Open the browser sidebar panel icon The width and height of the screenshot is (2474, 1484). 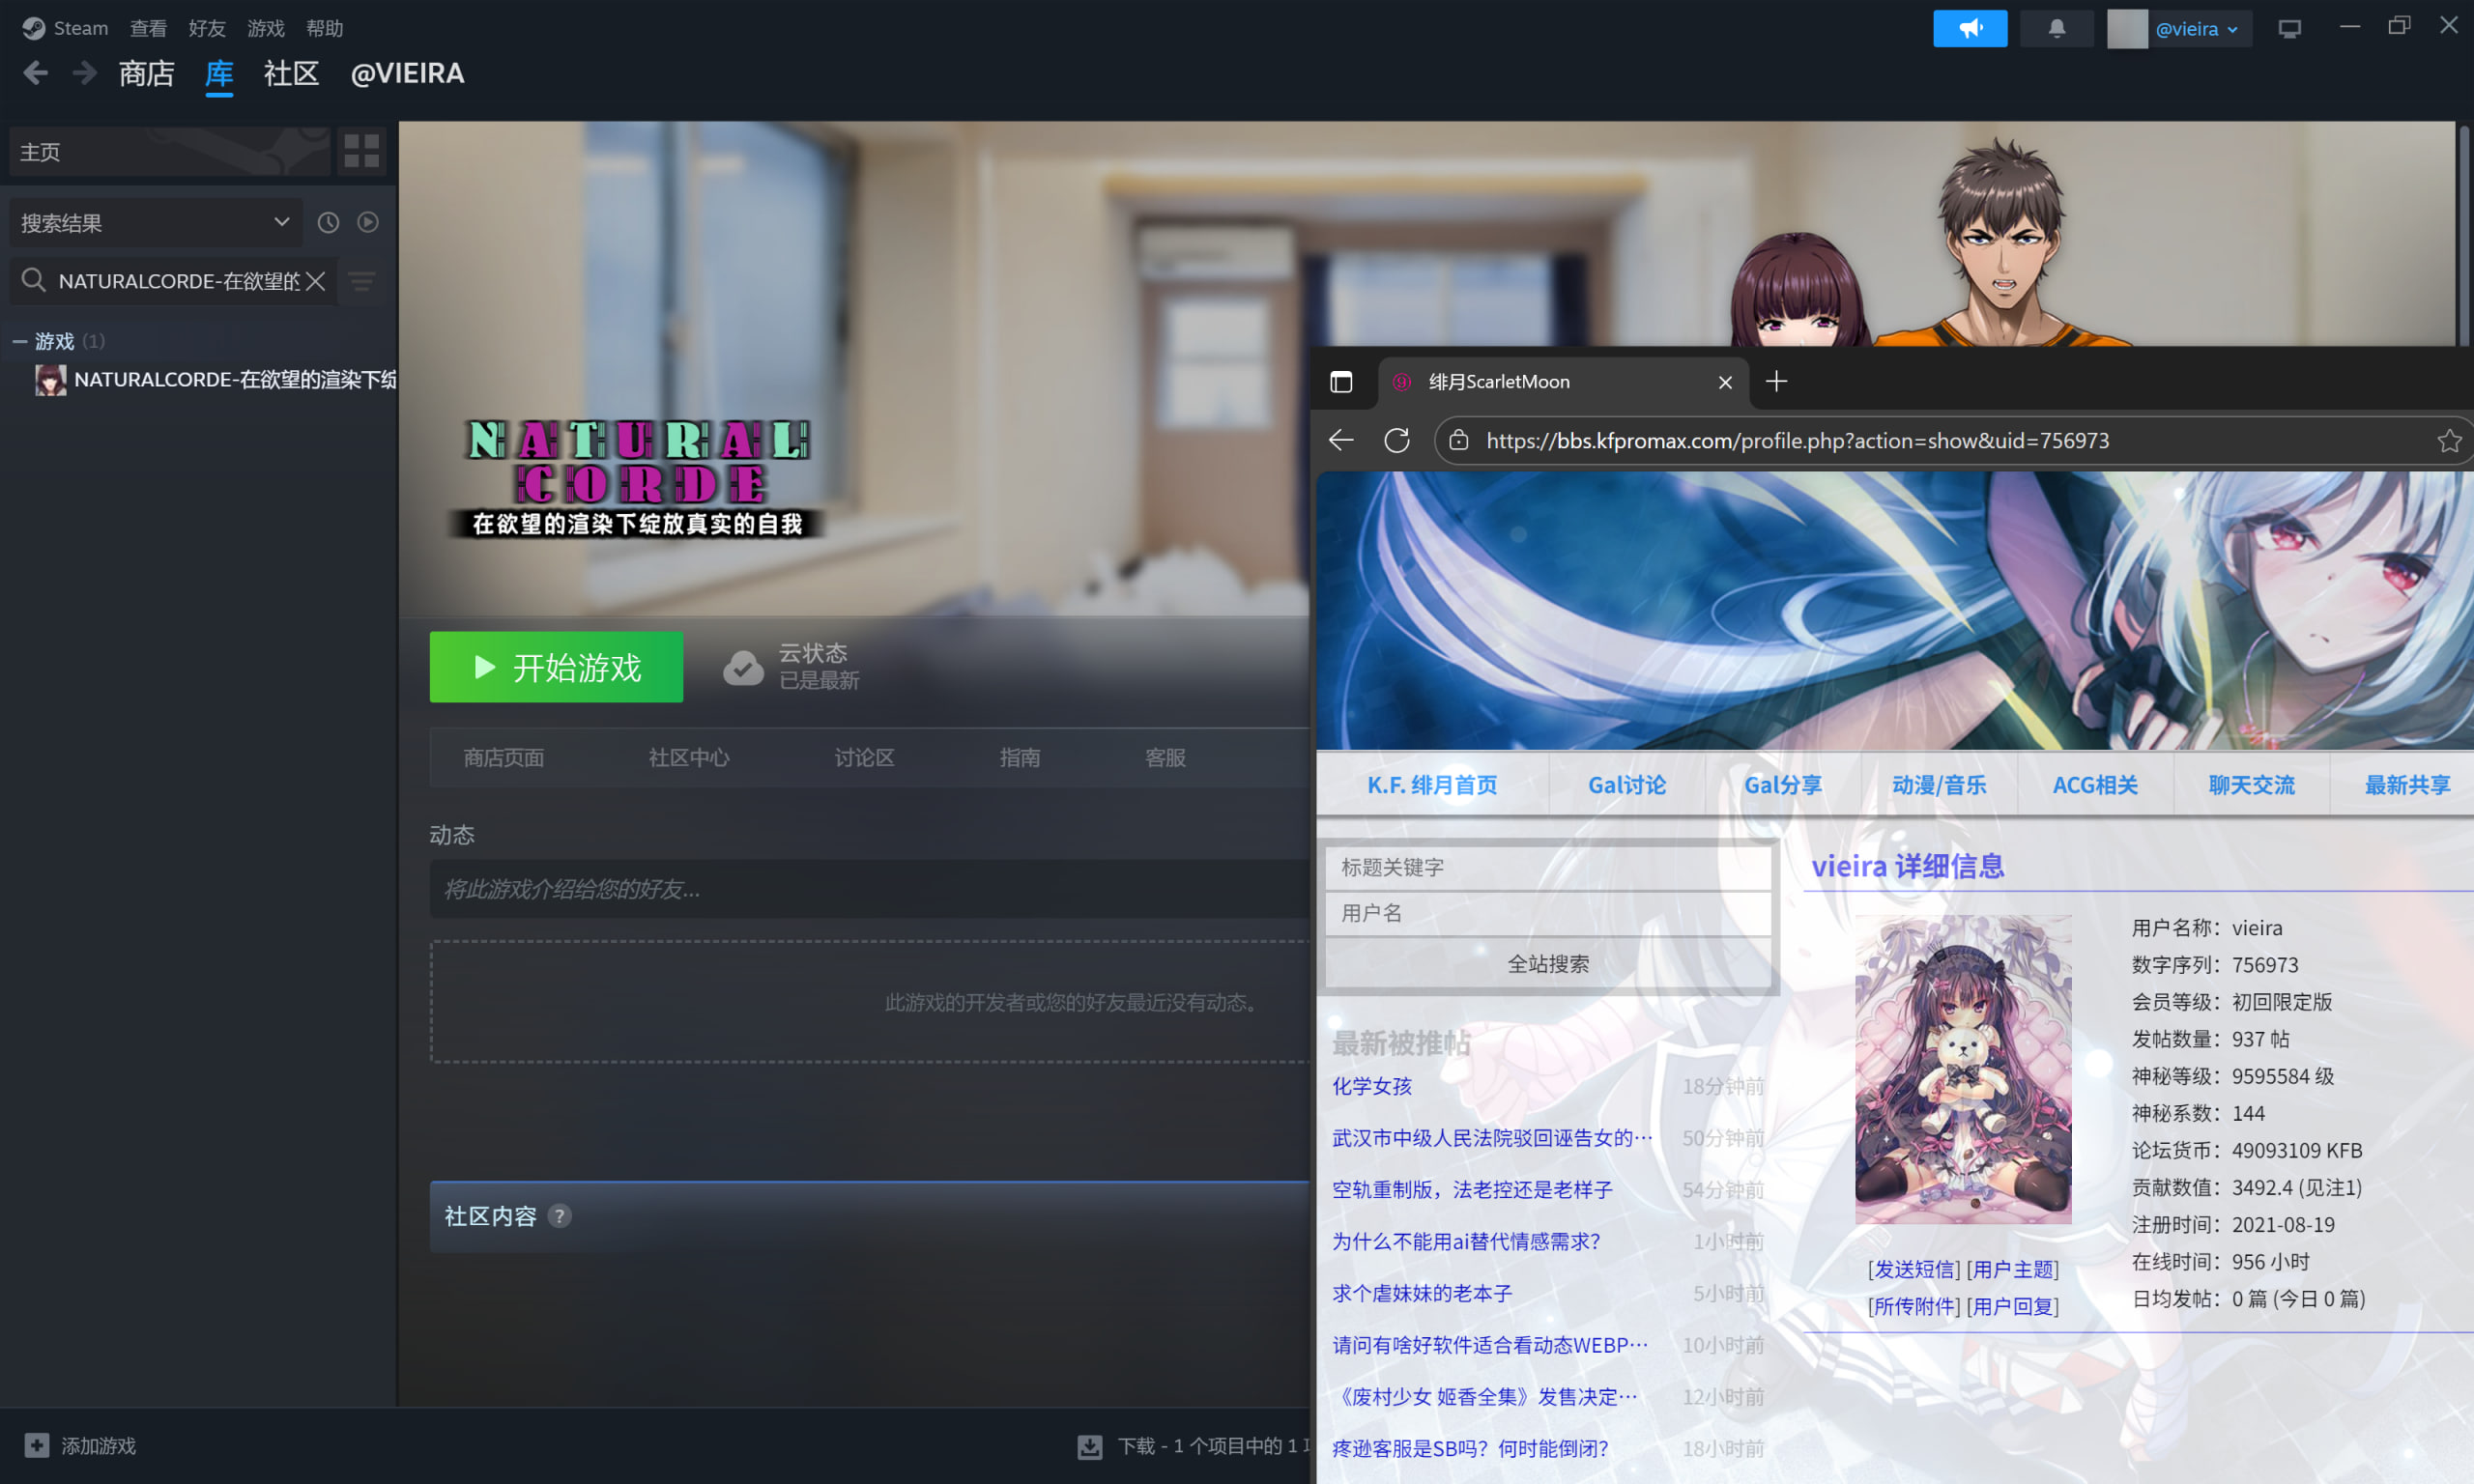point(1342,382)
